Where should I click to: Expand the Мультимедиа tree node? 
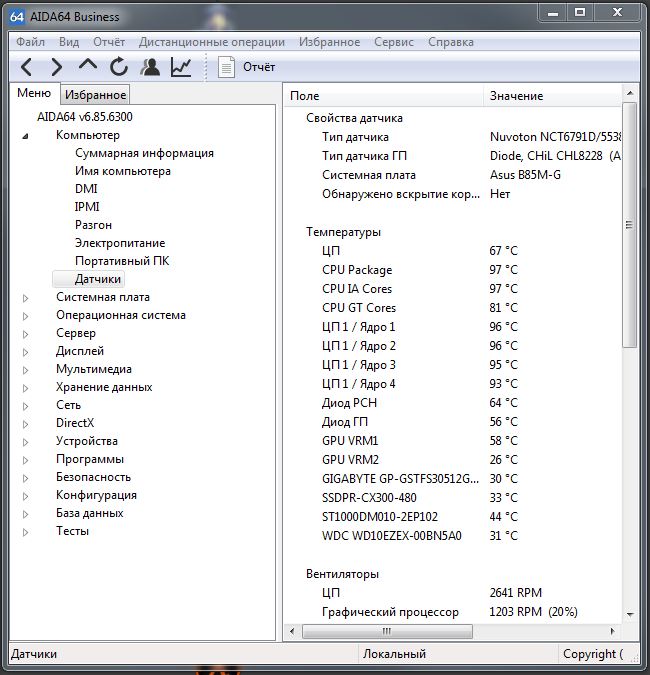pyautogui.click(x=25, y=370)
